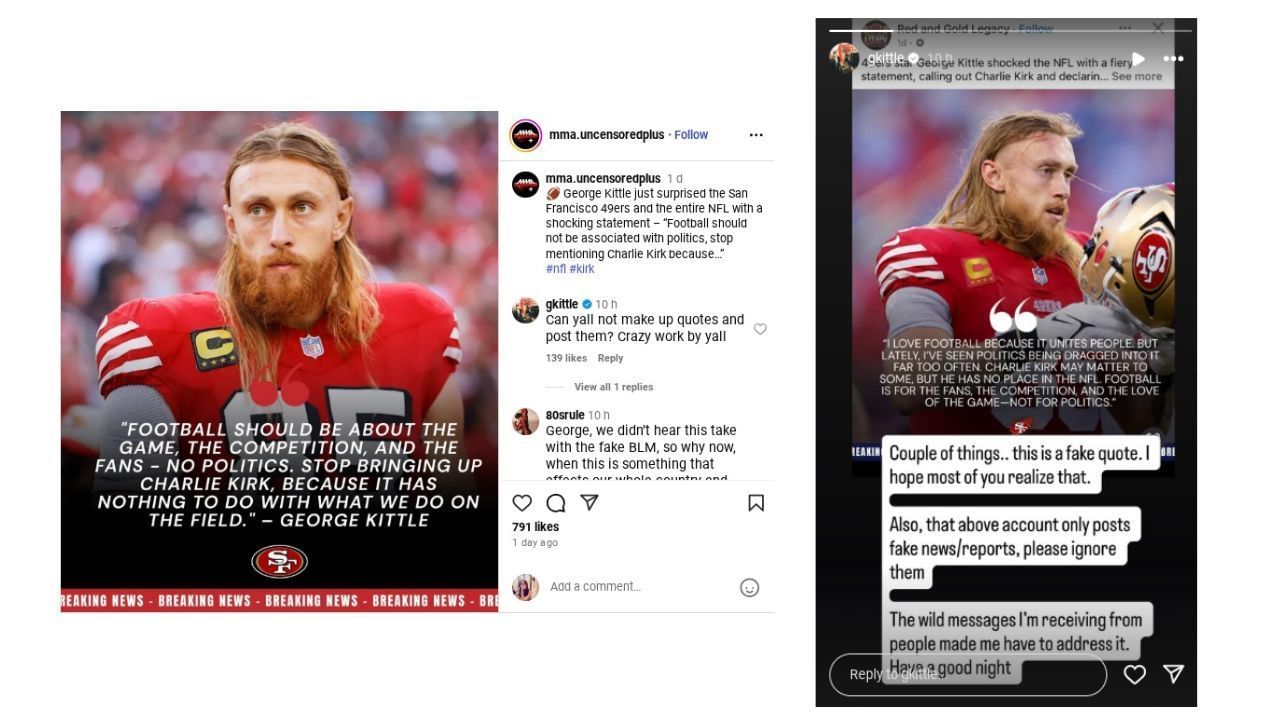Send the story via paper plane icon
Image resolution: width=1280 pixels, height=720 pixels.
pos(1174,674)
